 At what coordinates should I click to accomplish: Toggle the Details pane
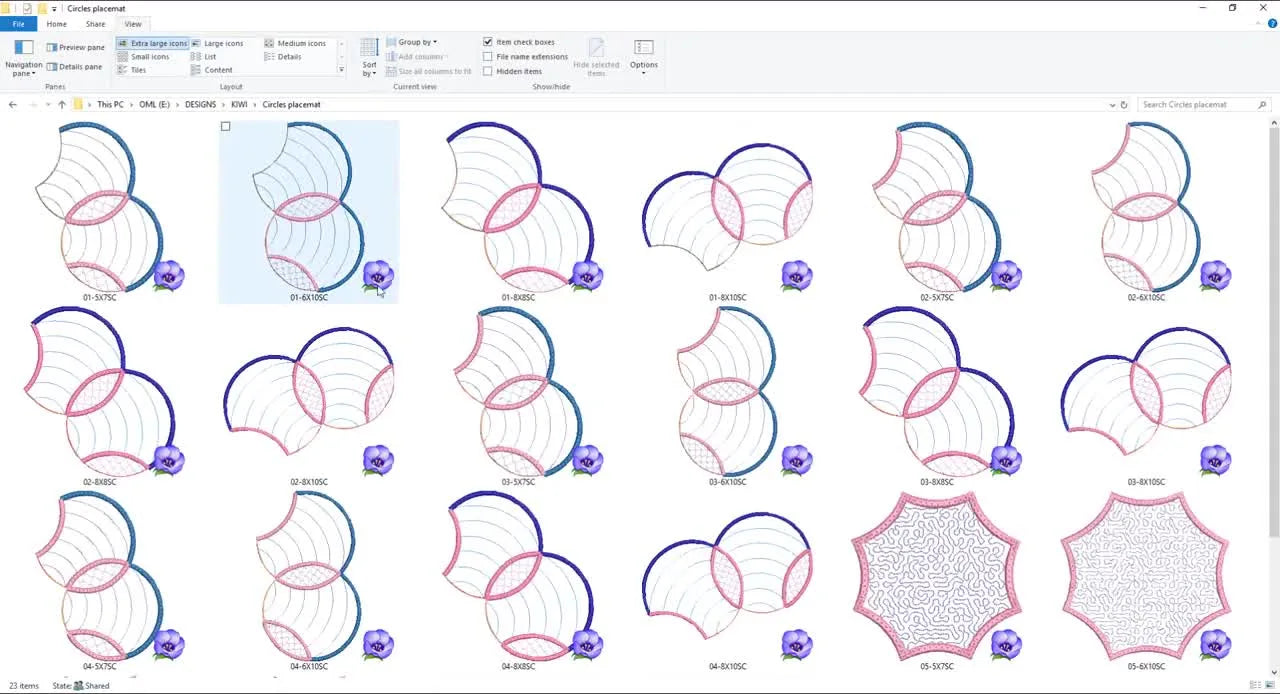tap(74, 67)
